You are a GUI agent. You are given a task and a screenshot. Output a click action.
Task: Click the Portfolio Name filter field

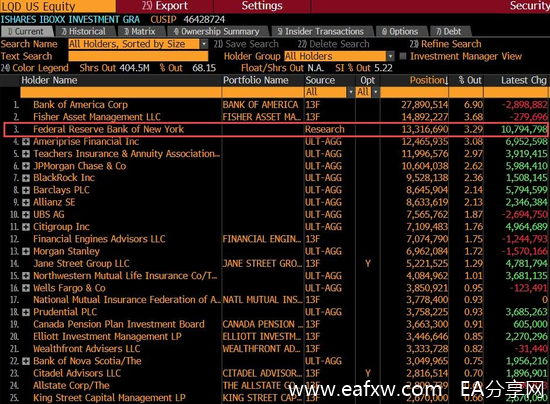coord(263,92)
